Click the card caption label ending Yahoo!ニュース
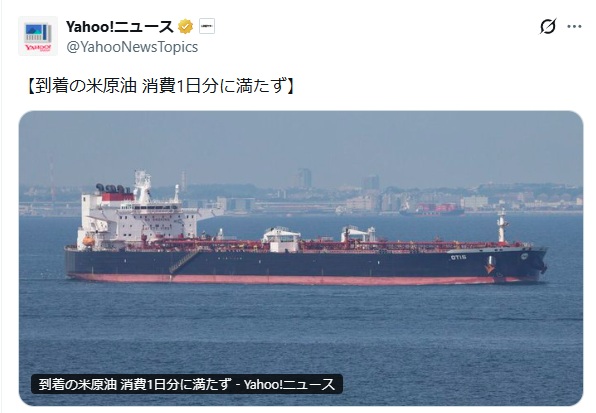Image resolution: width=596 pixels, height=413 pixels. tap(187, 384)
